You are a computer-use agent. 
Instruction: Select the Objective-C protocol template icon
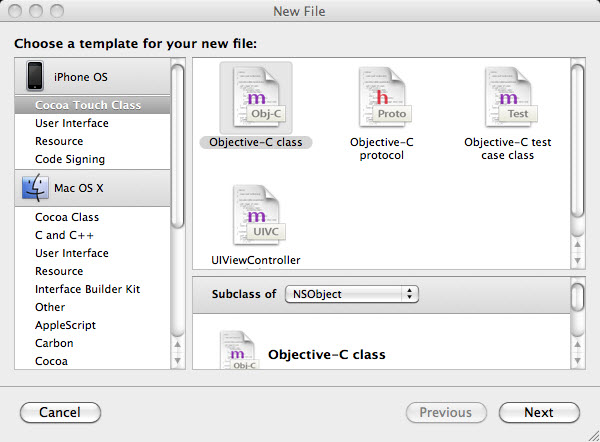[385, 97]
